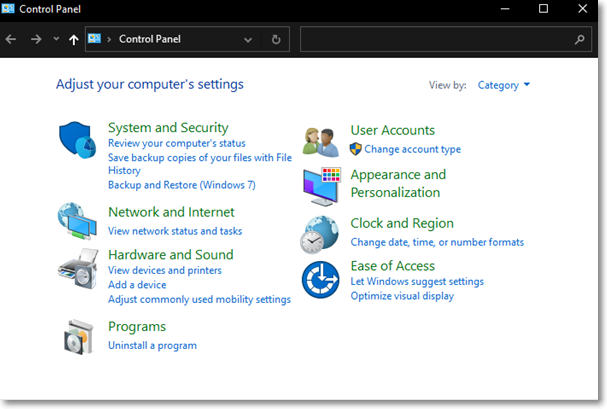Go up one level with the up arrow
The width and height of the screenshot is (607, 409).
point(74,40)
